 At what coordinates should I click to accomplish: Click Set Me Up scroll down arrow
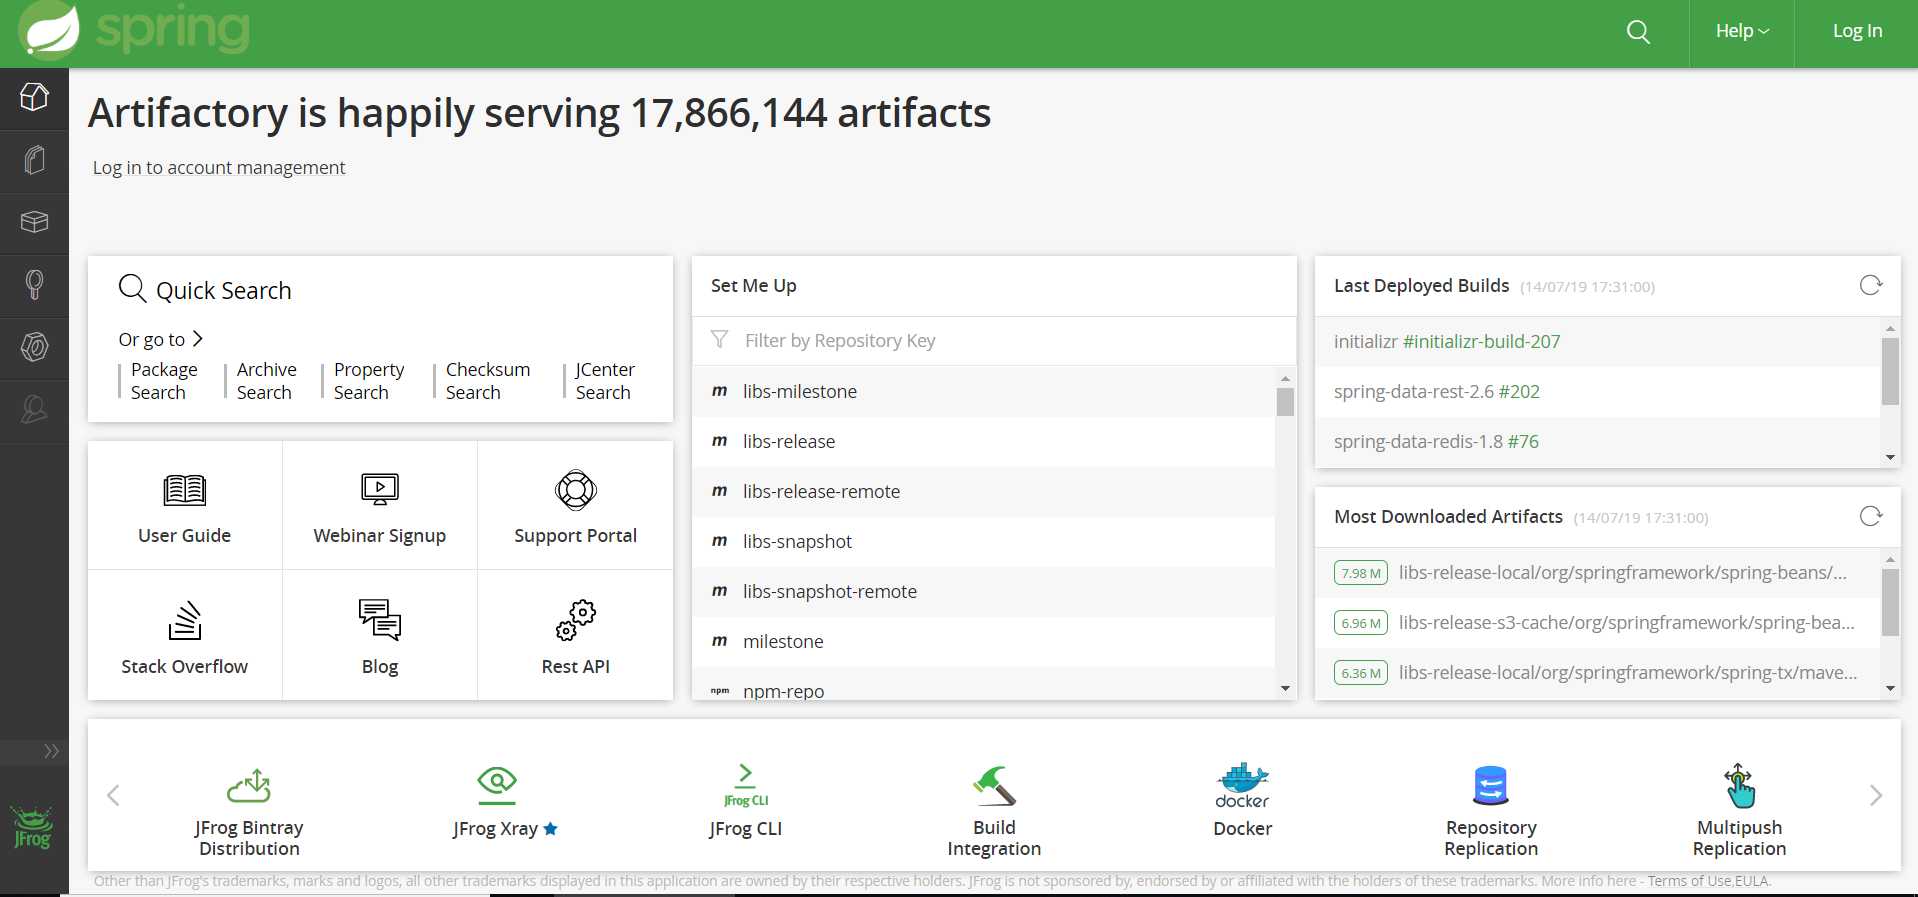(1285, 689)
